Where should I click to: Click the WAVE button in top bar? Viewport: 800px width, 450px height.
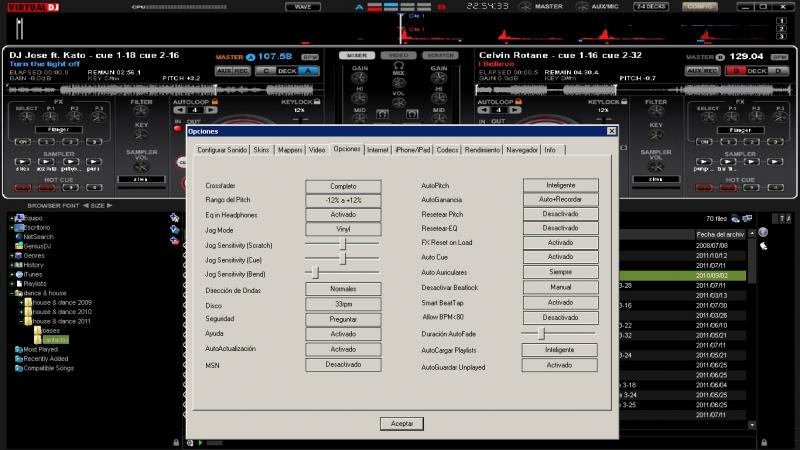point(303,6)
